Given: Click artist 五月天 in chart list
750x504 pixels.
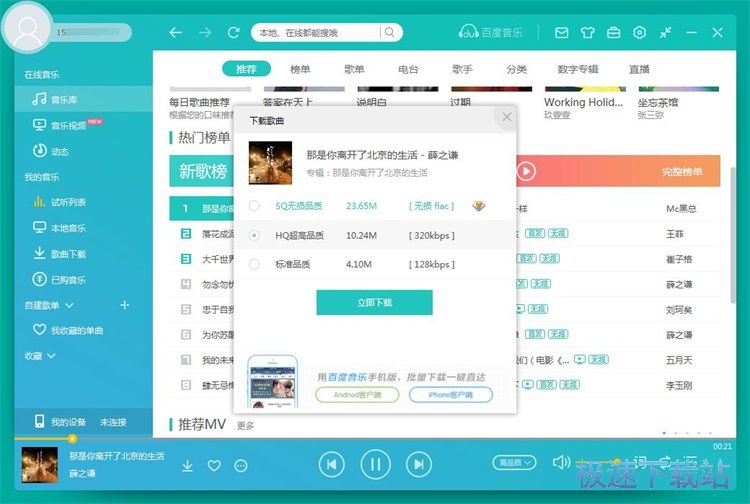Looking at the screenshot, I should point(679,360).
